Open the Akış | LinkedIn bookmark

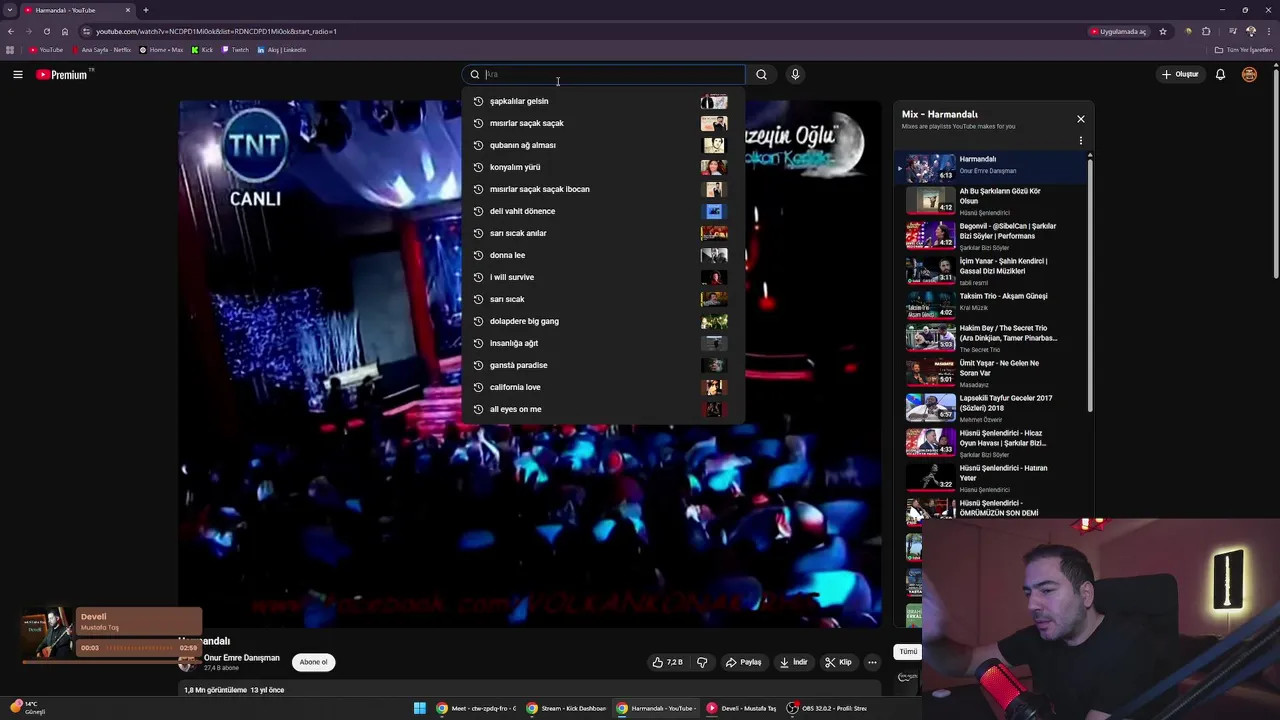pos(282,50)
